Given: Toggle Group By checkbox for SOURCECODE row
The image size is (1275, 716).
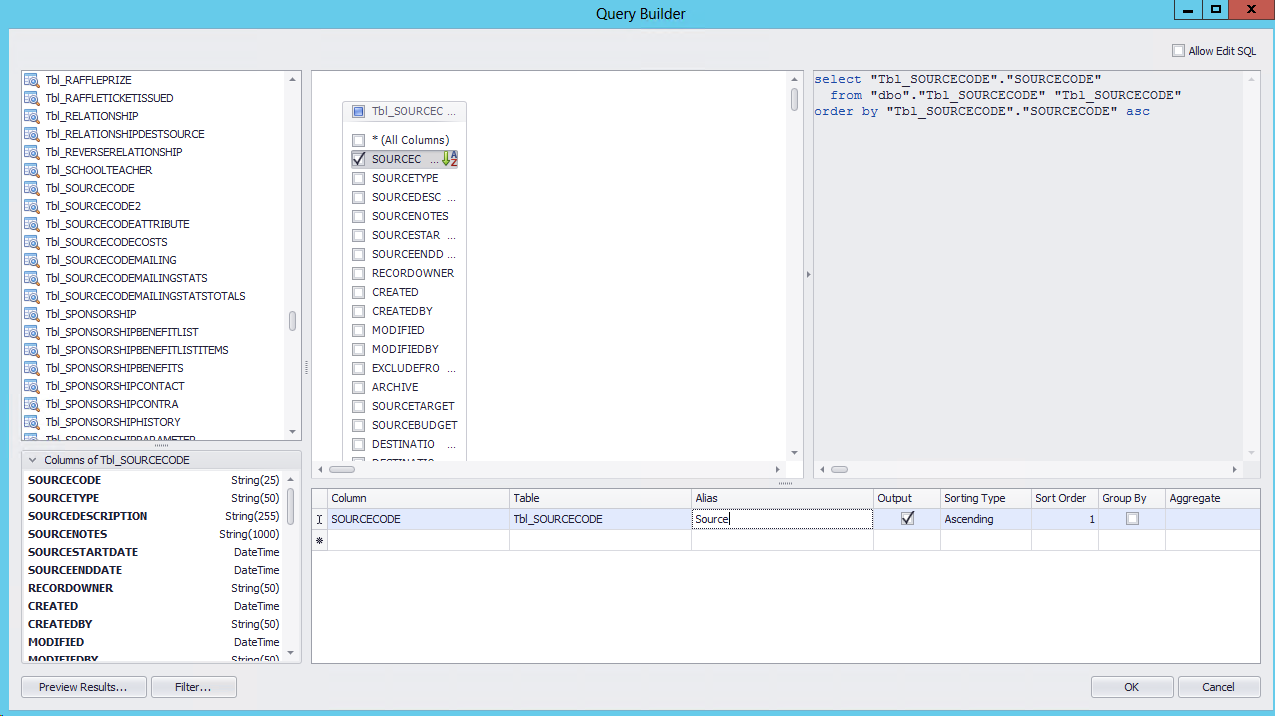Looking at the screenshot, I should pyautogui.click(x=1132, y=519).
